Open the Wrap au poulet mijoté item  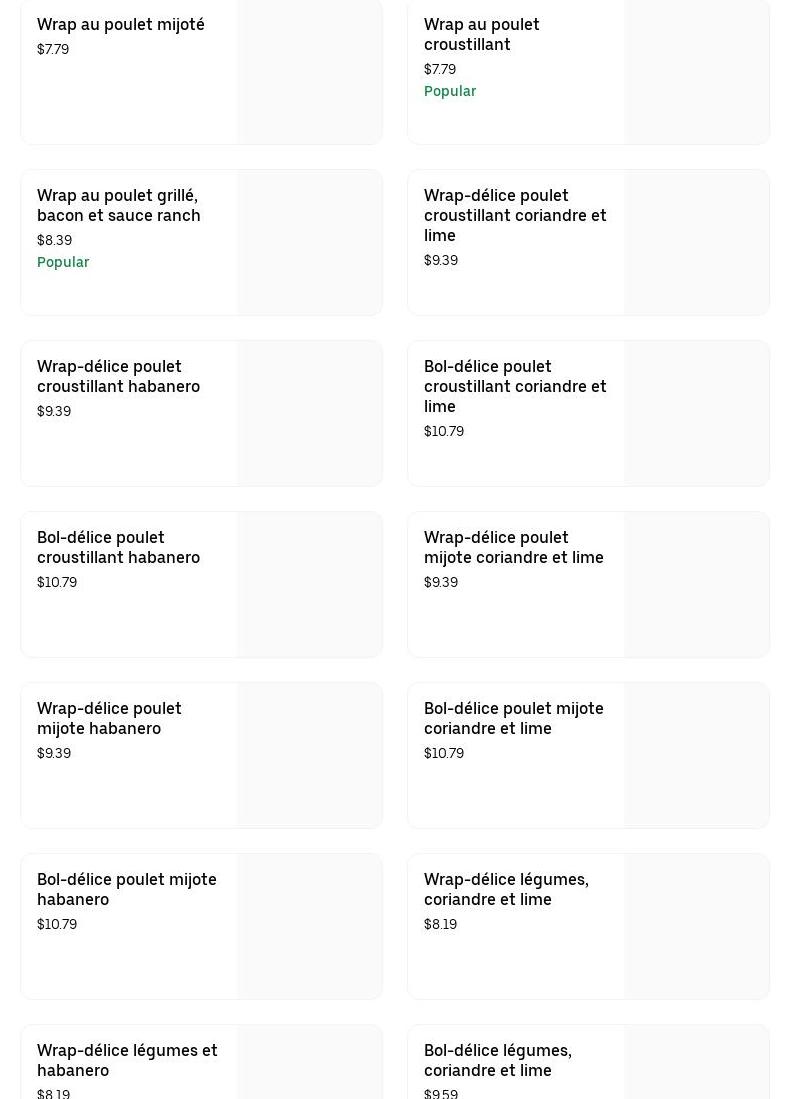click(121, 25)
